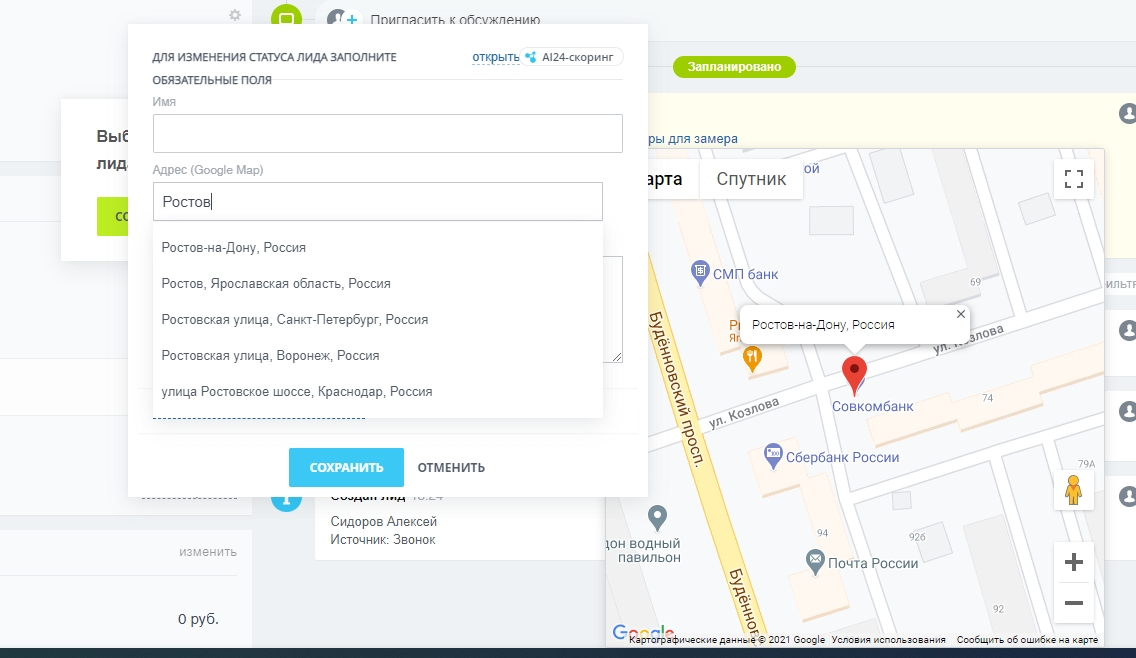This screenshot has height=658, width=1136.
Task: Click the изменить link
Action: [208, 551]
